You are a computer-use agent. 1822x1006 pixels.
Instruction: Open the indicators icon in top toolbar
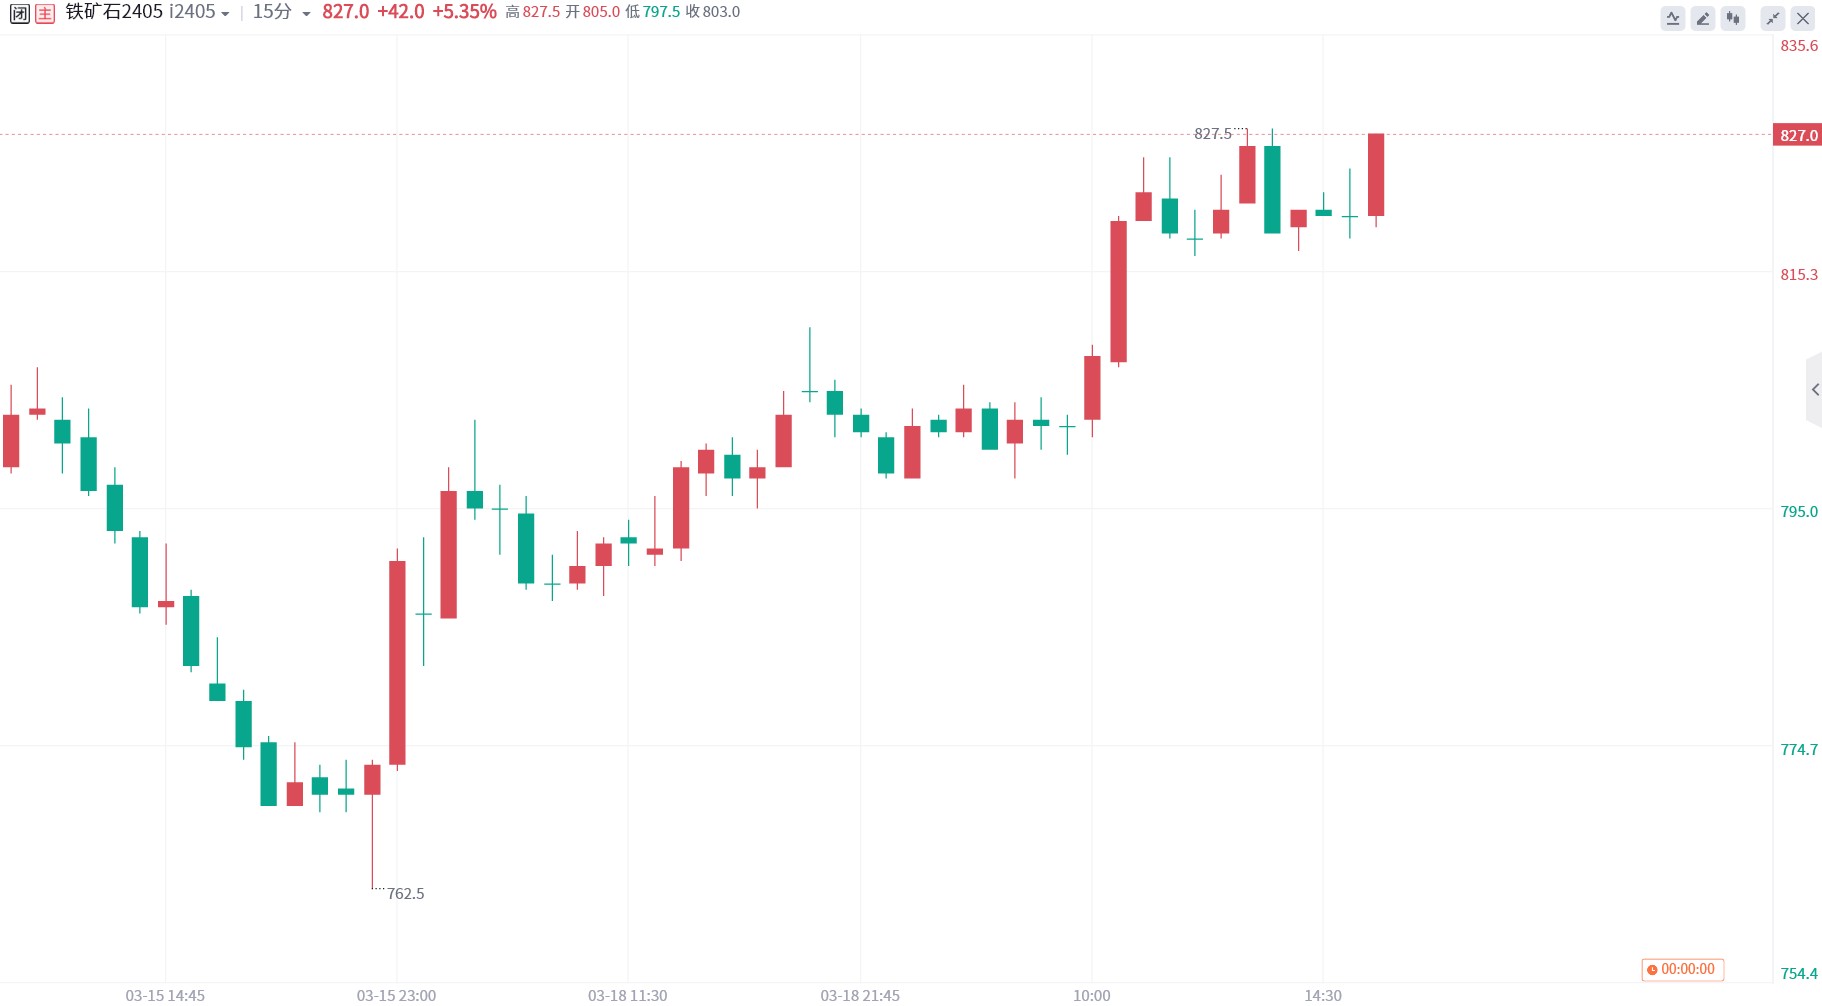pos(1673,18)
